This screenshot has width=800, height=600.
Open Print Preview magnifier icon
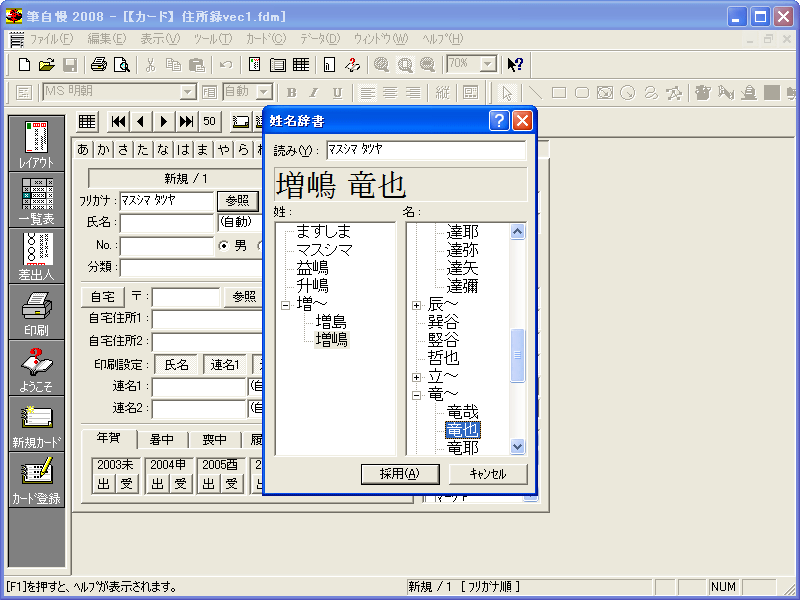click(x=121, y=65)
